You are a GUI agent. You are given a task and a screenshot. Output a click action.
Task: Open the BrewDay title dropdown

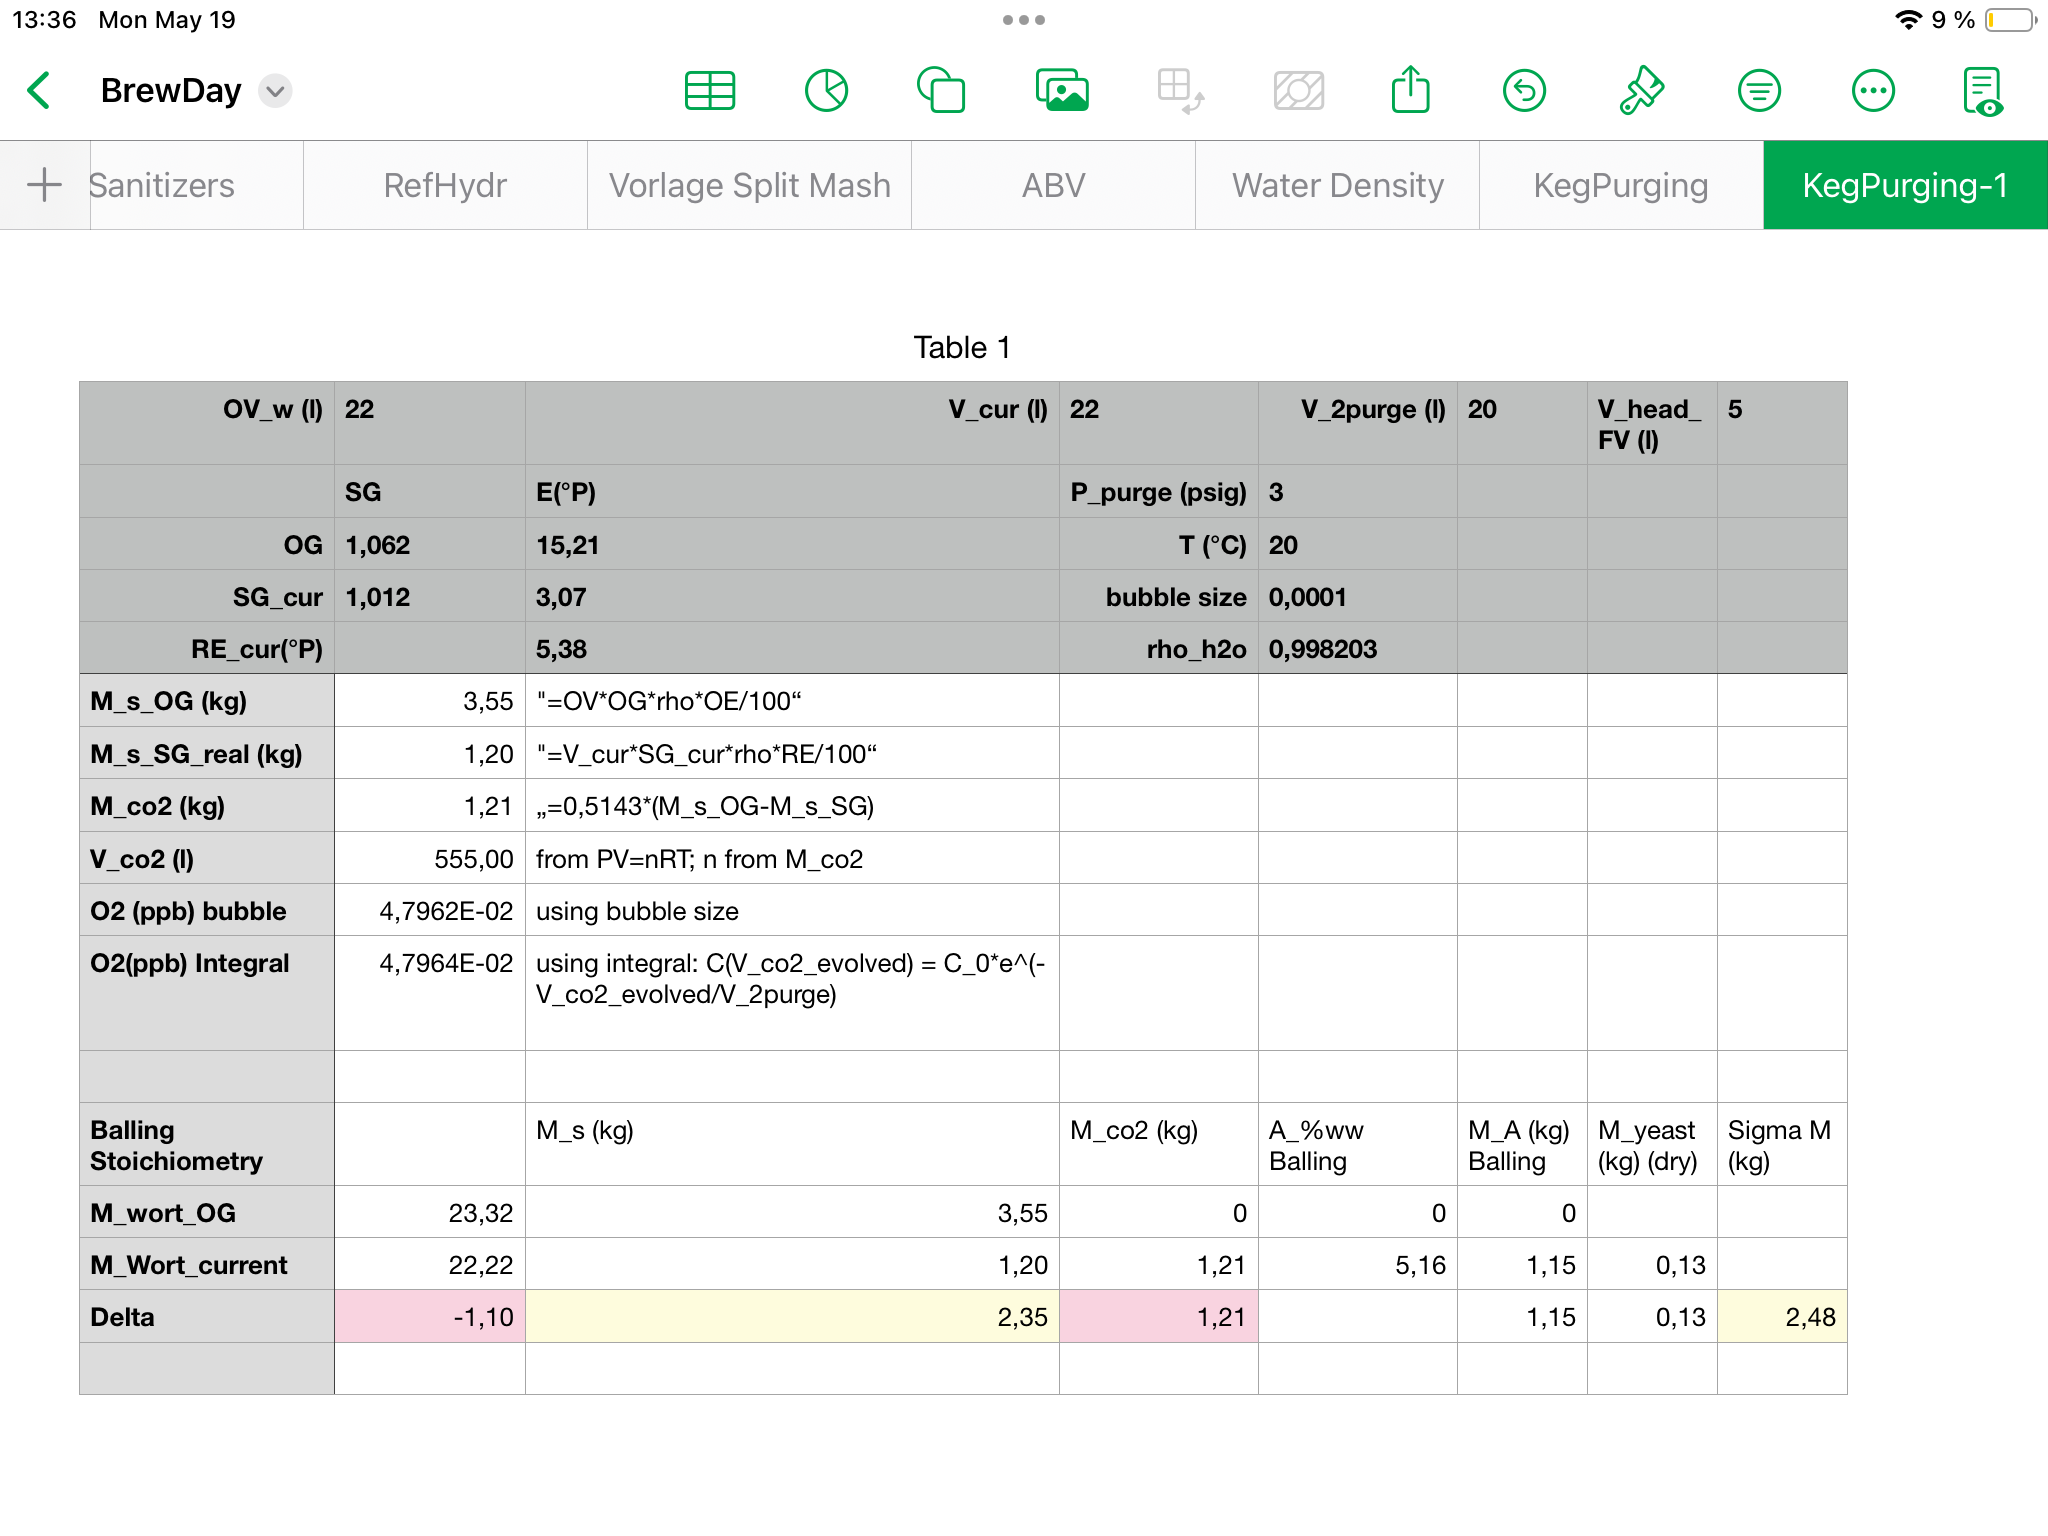point(275,91)
